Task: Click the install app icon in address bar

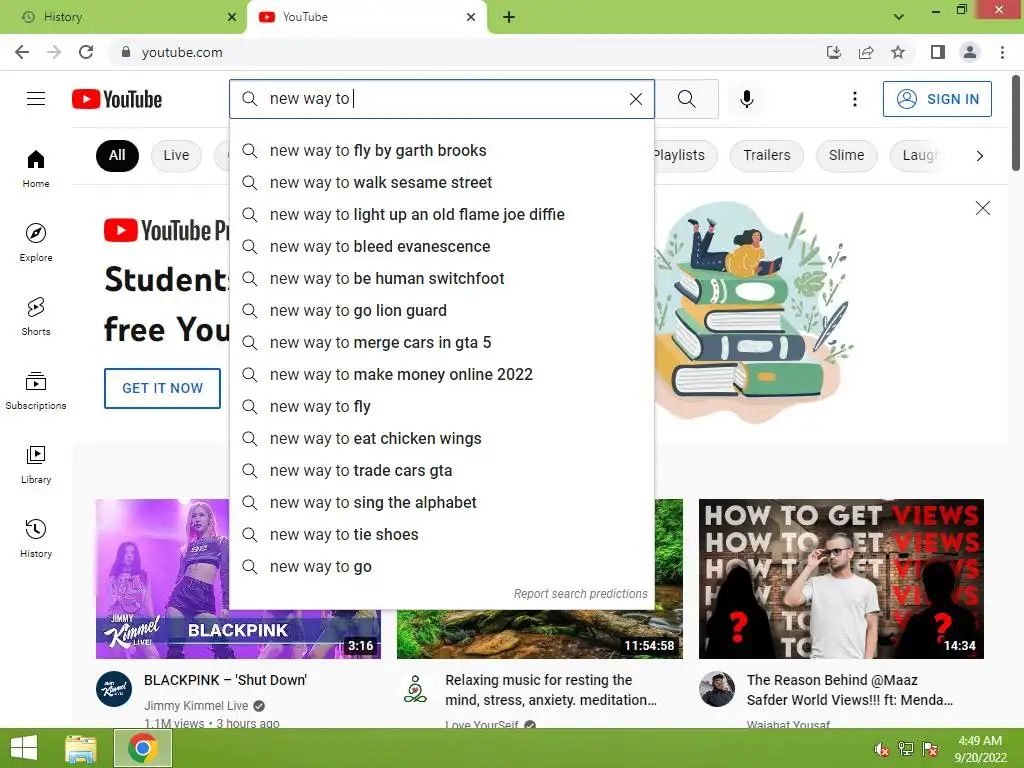Action: (x=834, y=52)
